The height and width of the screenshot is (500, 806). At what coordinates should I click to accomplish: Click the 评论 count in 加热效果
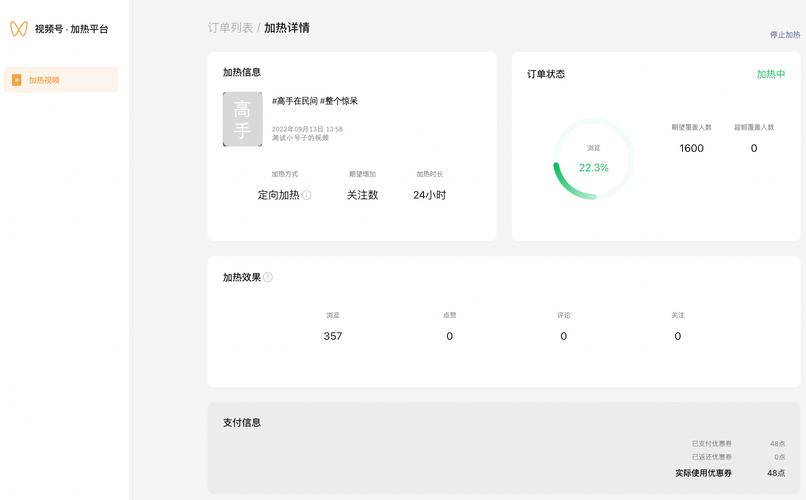click(x=563, y=336)
